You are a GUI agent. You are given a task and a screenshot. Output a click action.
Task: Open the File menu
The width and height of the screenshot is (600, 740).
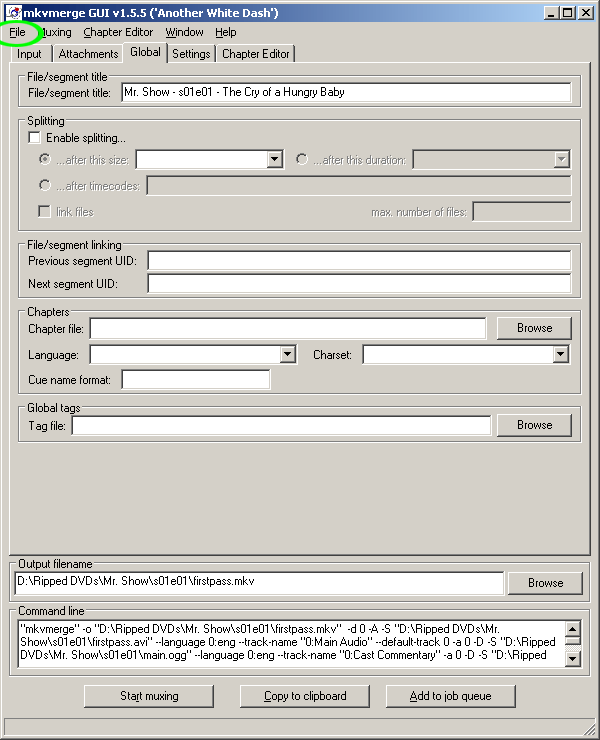pos(17,32)
